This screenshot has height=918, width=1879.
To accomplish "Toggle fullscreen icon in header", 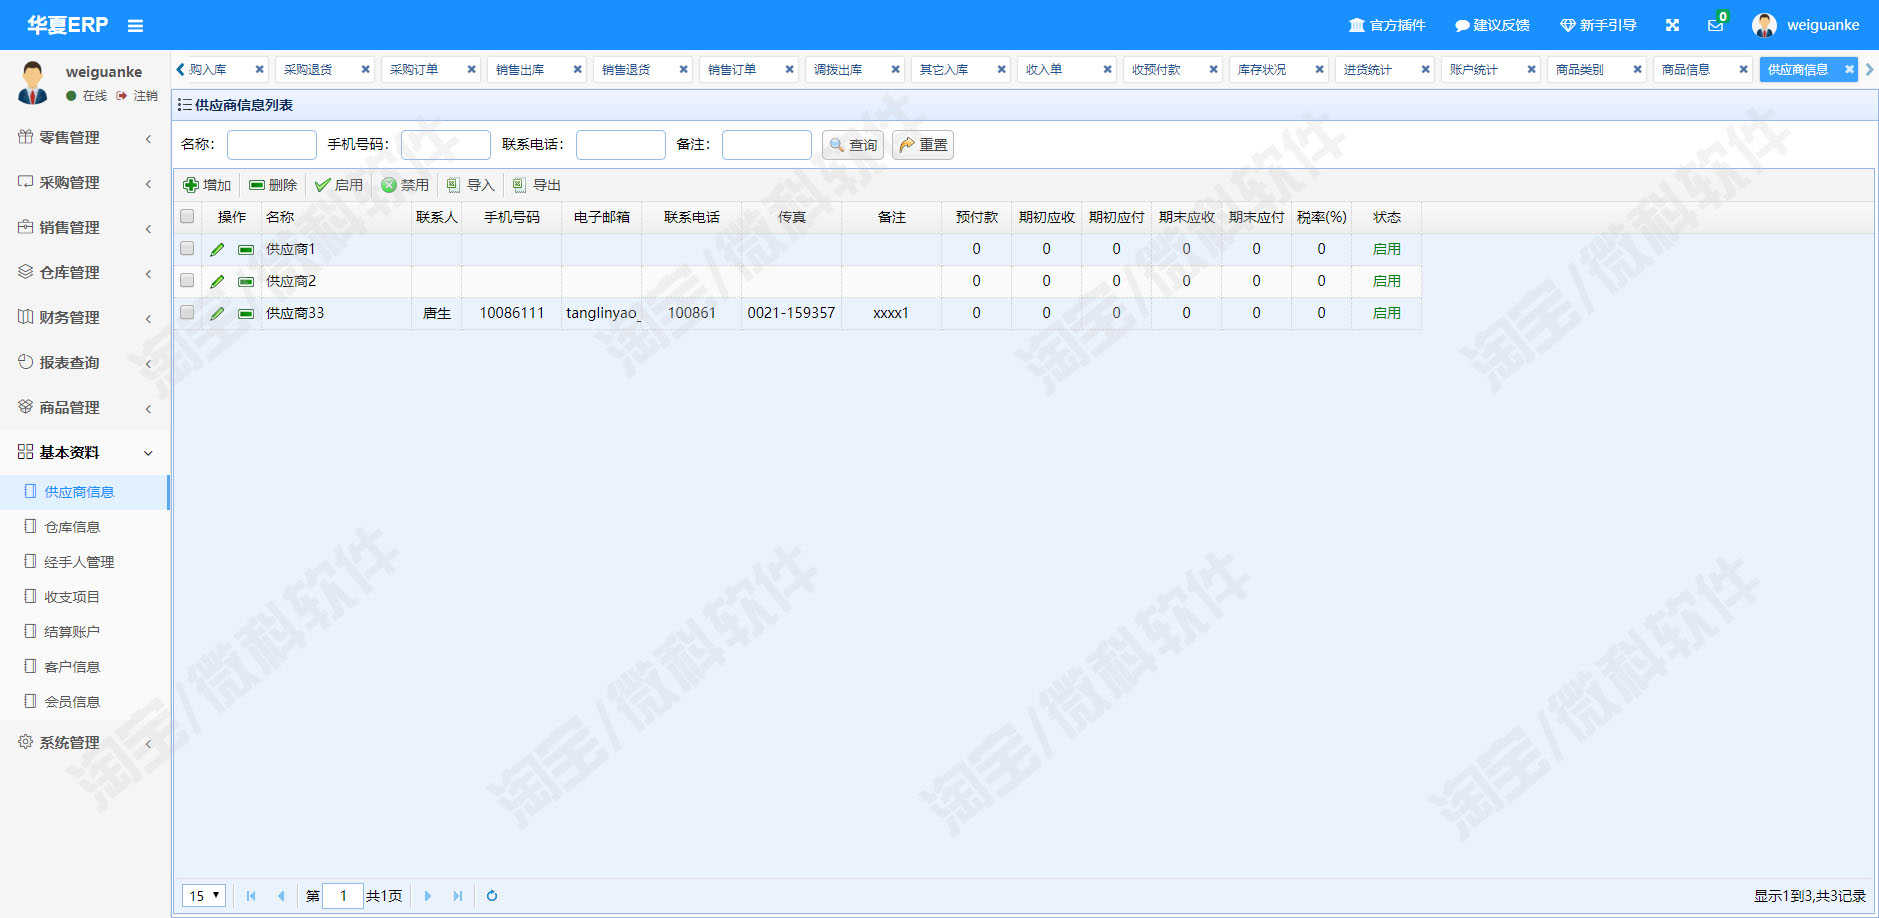I will 1672,25.
